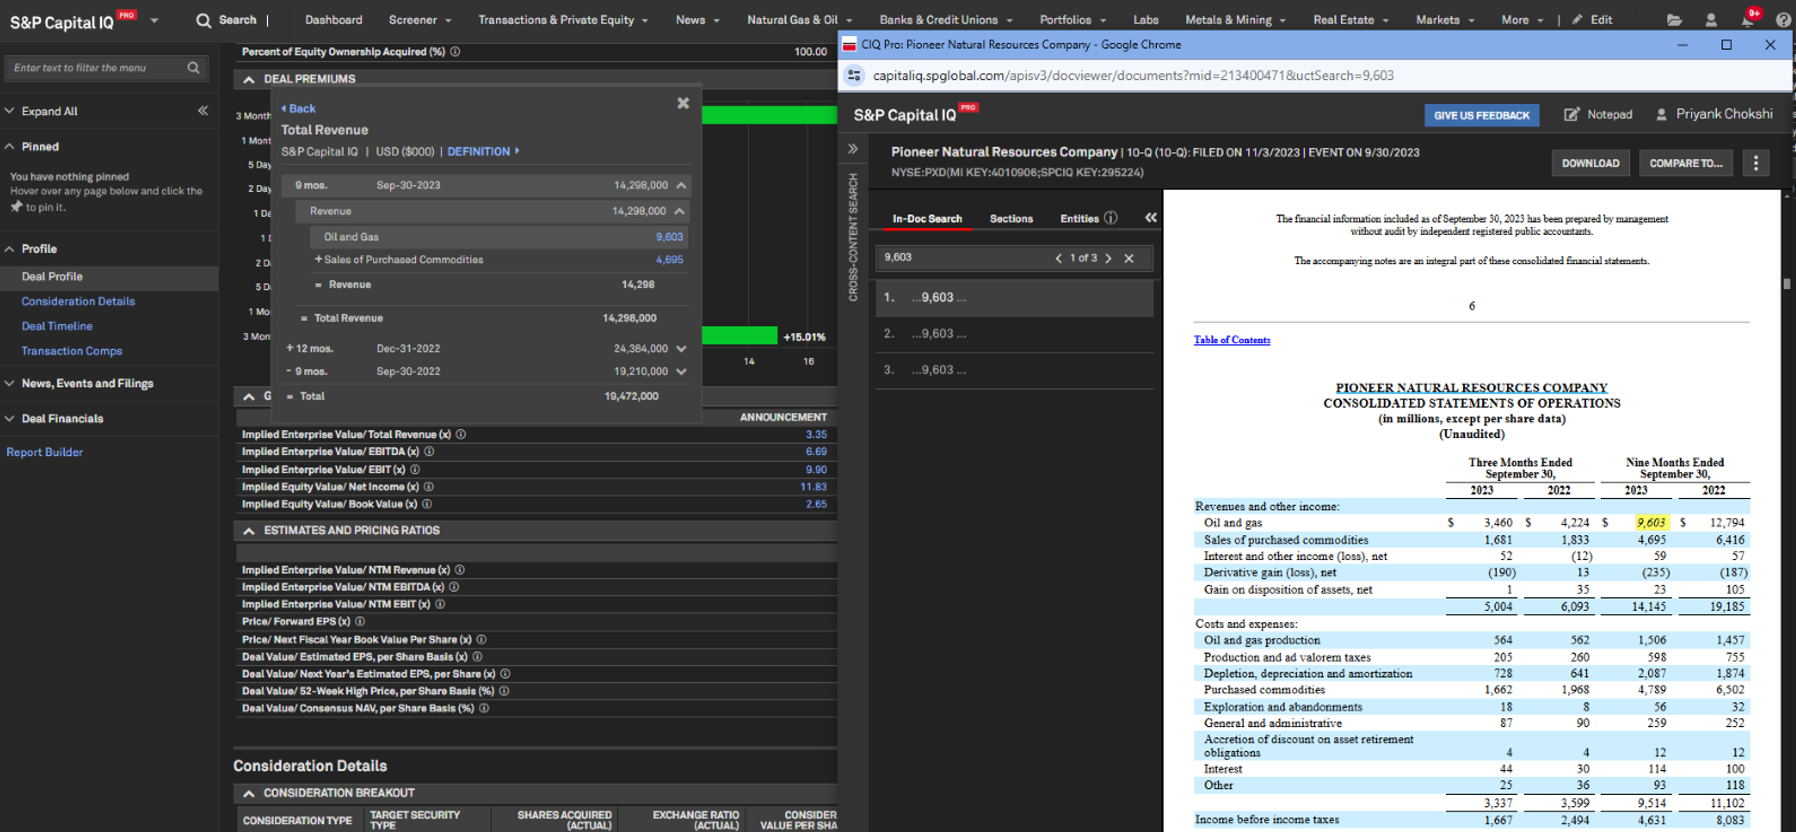Close the Total Revenue popup
This screenshot has height=832, width=1796.
coord(683,103)
